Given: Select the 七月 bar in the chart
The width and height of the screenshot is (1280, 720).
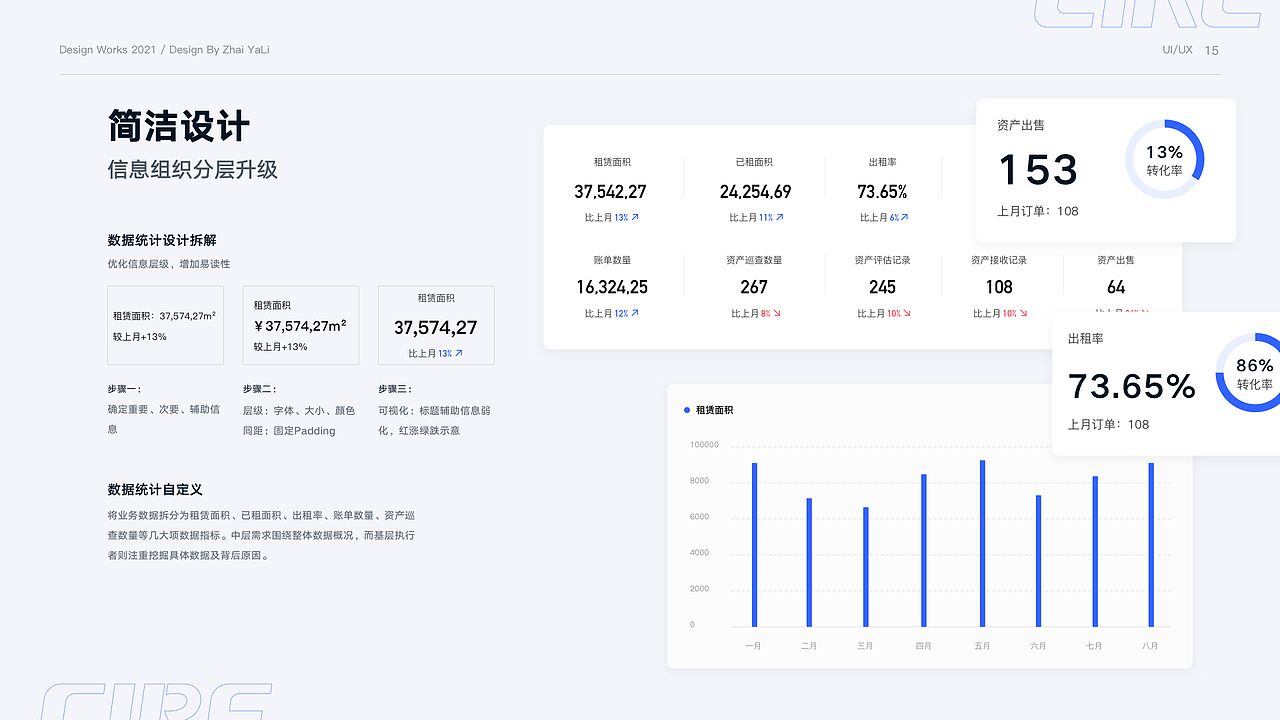Looking at the screenshot, I should (x=1095, y=552).
